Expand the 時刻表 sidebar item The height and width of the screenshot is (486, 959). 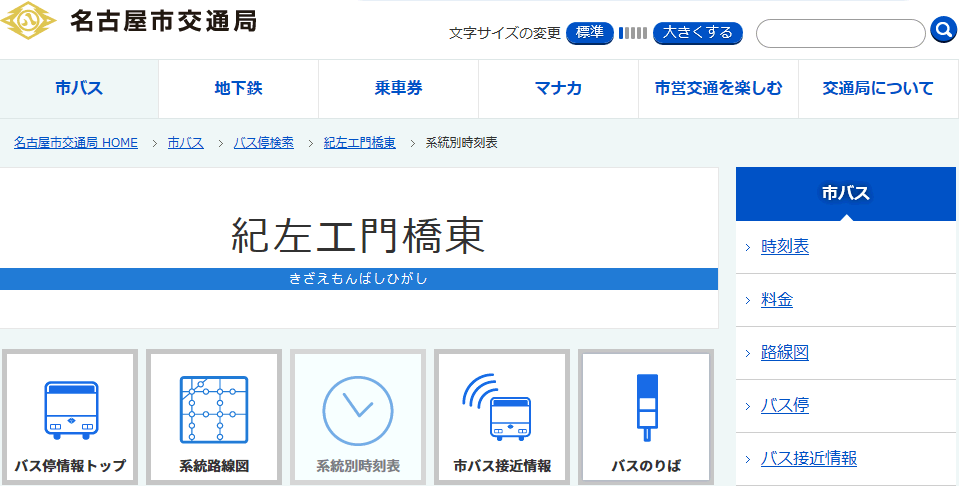(x=785, y=247)
